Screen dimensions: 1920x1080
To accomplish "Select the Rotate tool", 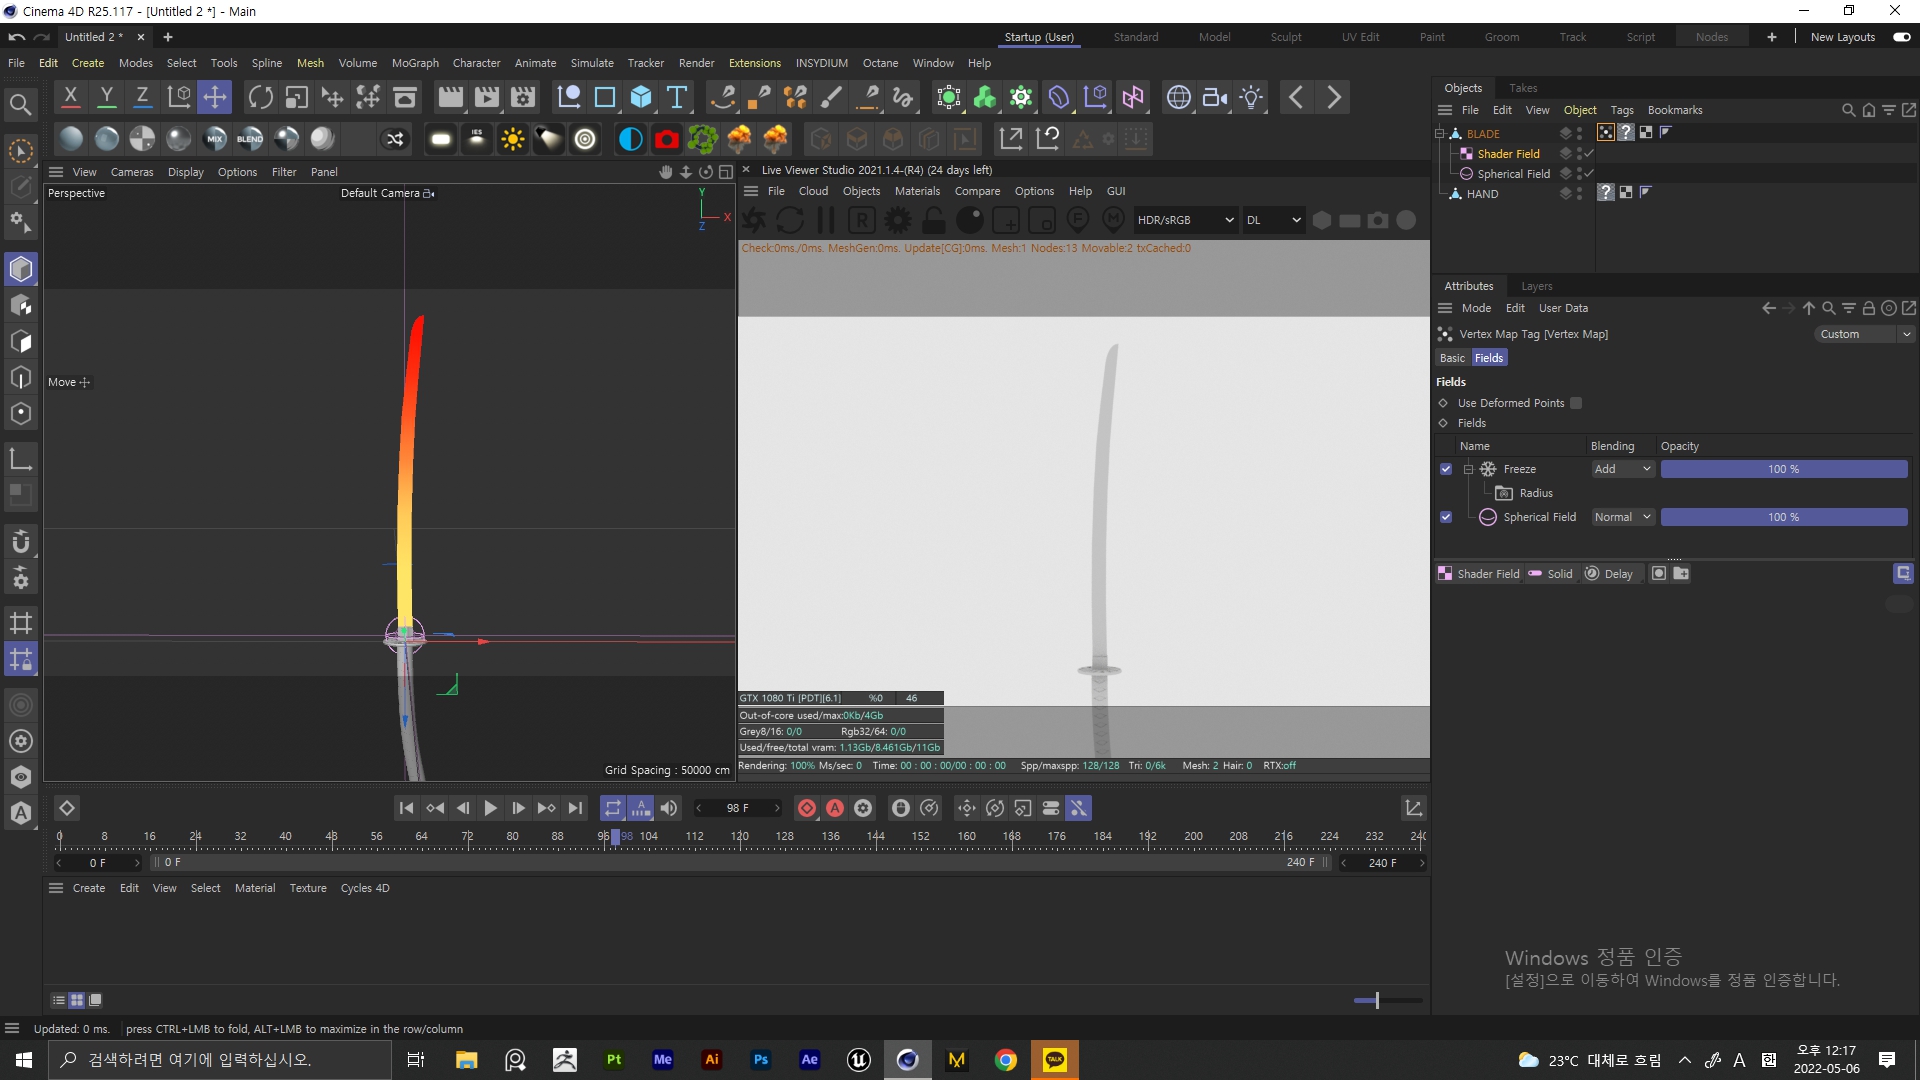I will [260, 96].
